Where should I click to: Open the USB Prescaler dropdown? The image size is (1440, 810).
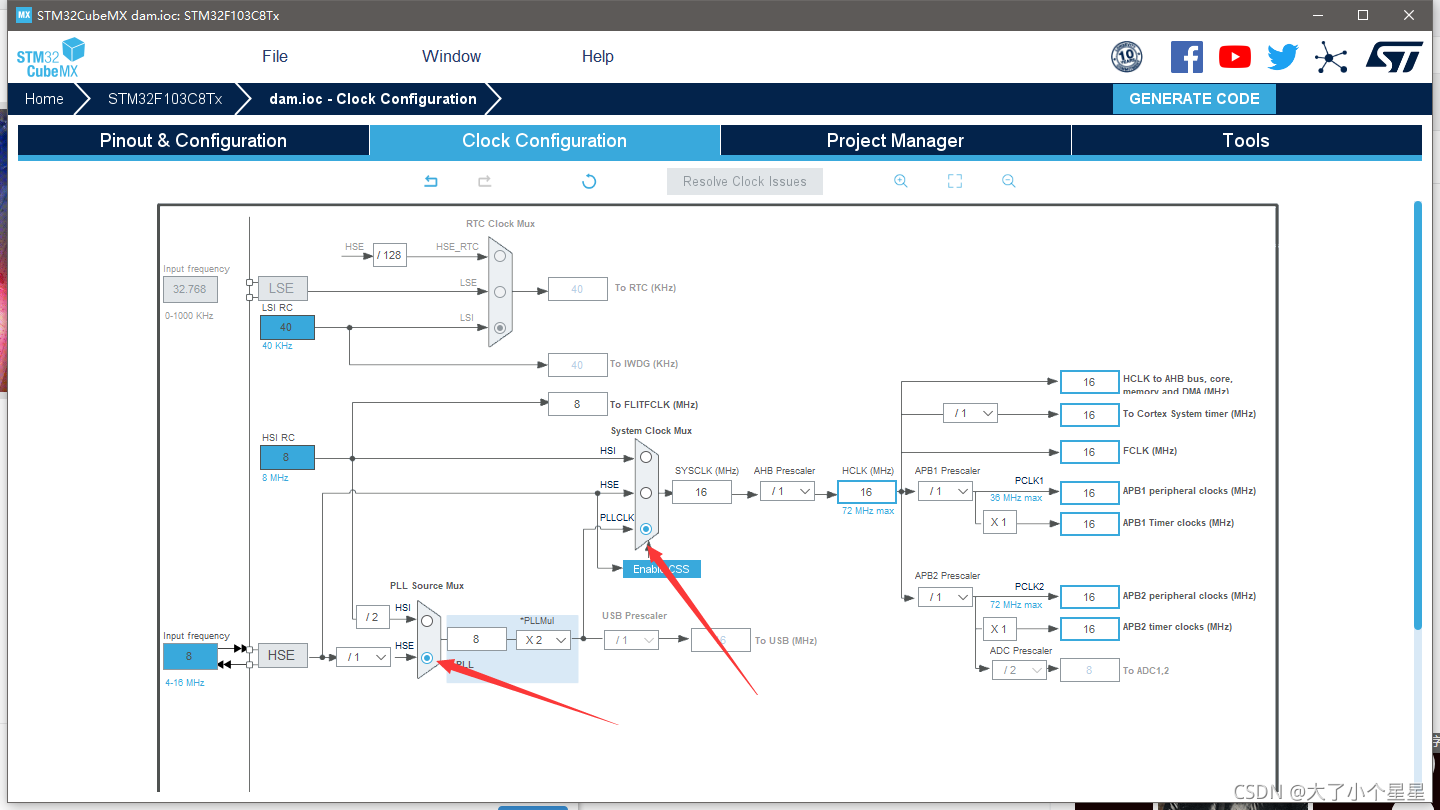click(x=631, y=640)
